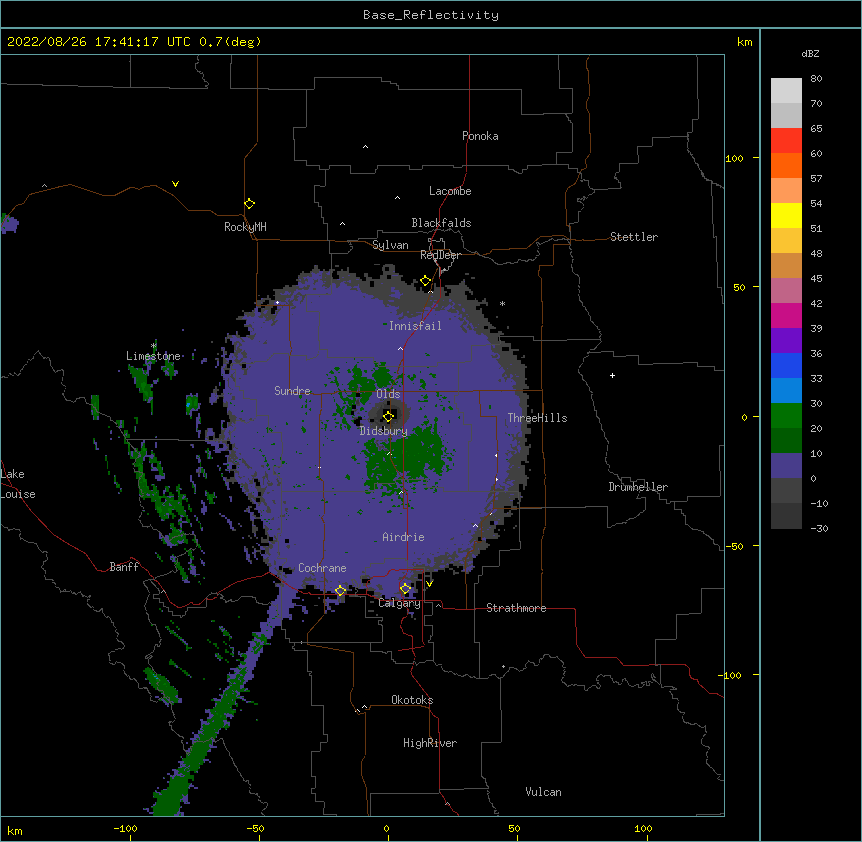Click the Olds label

coord(388,394)
